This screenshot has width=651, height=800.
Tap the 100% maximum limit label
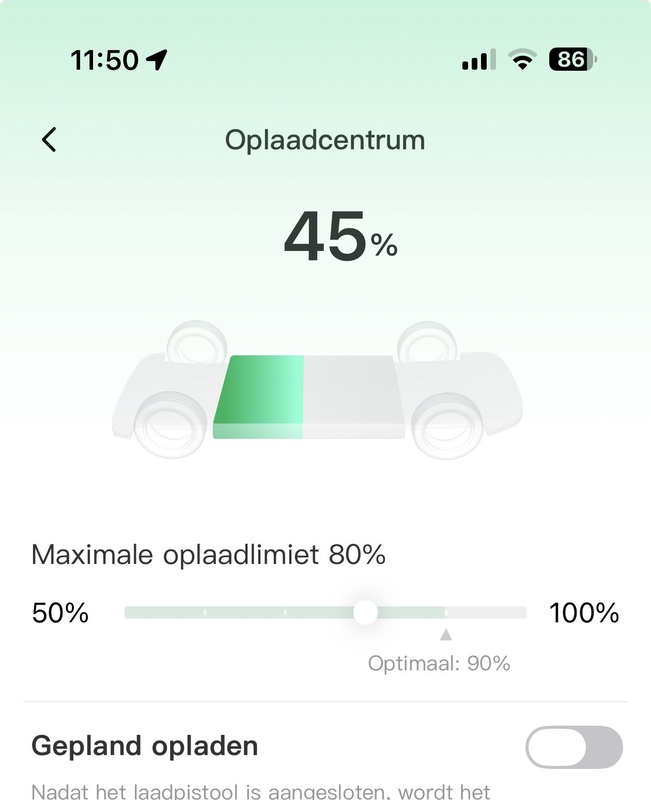click(584, 613)
